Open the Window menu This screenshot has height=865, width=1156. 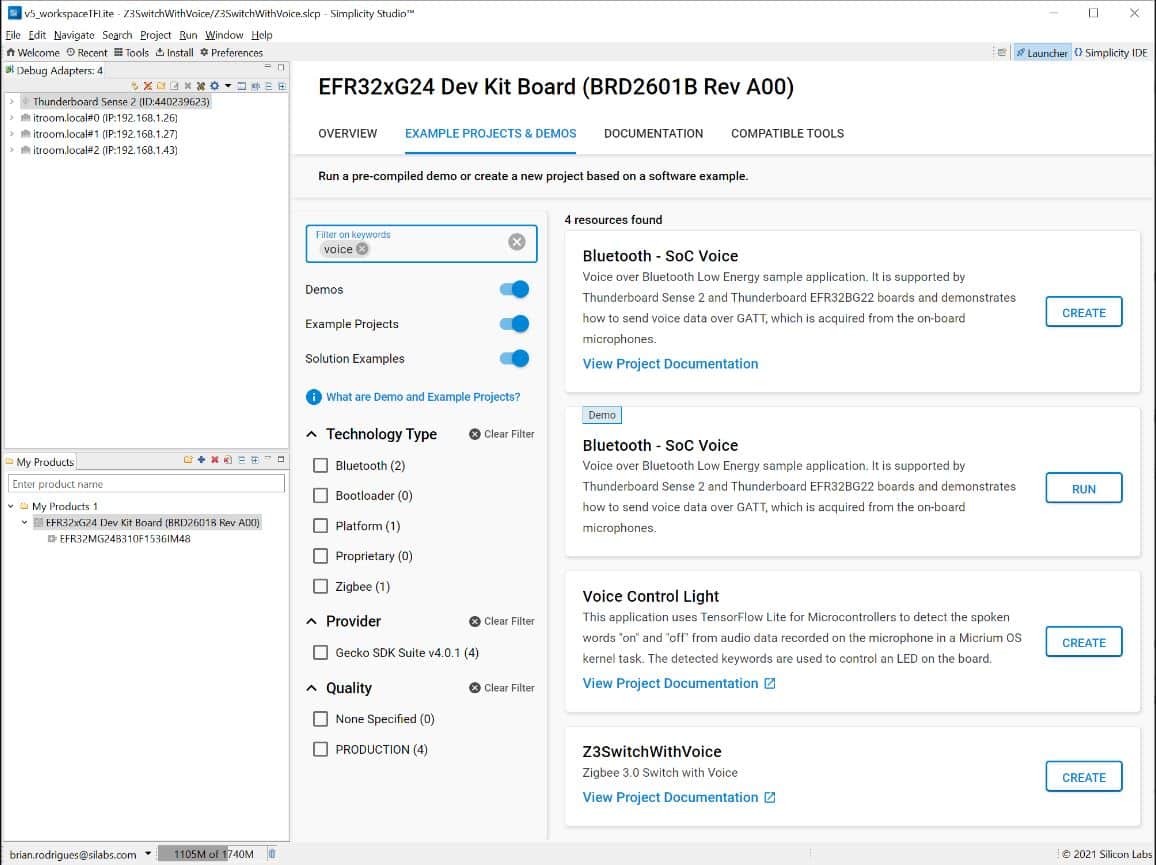coord(224,35)
